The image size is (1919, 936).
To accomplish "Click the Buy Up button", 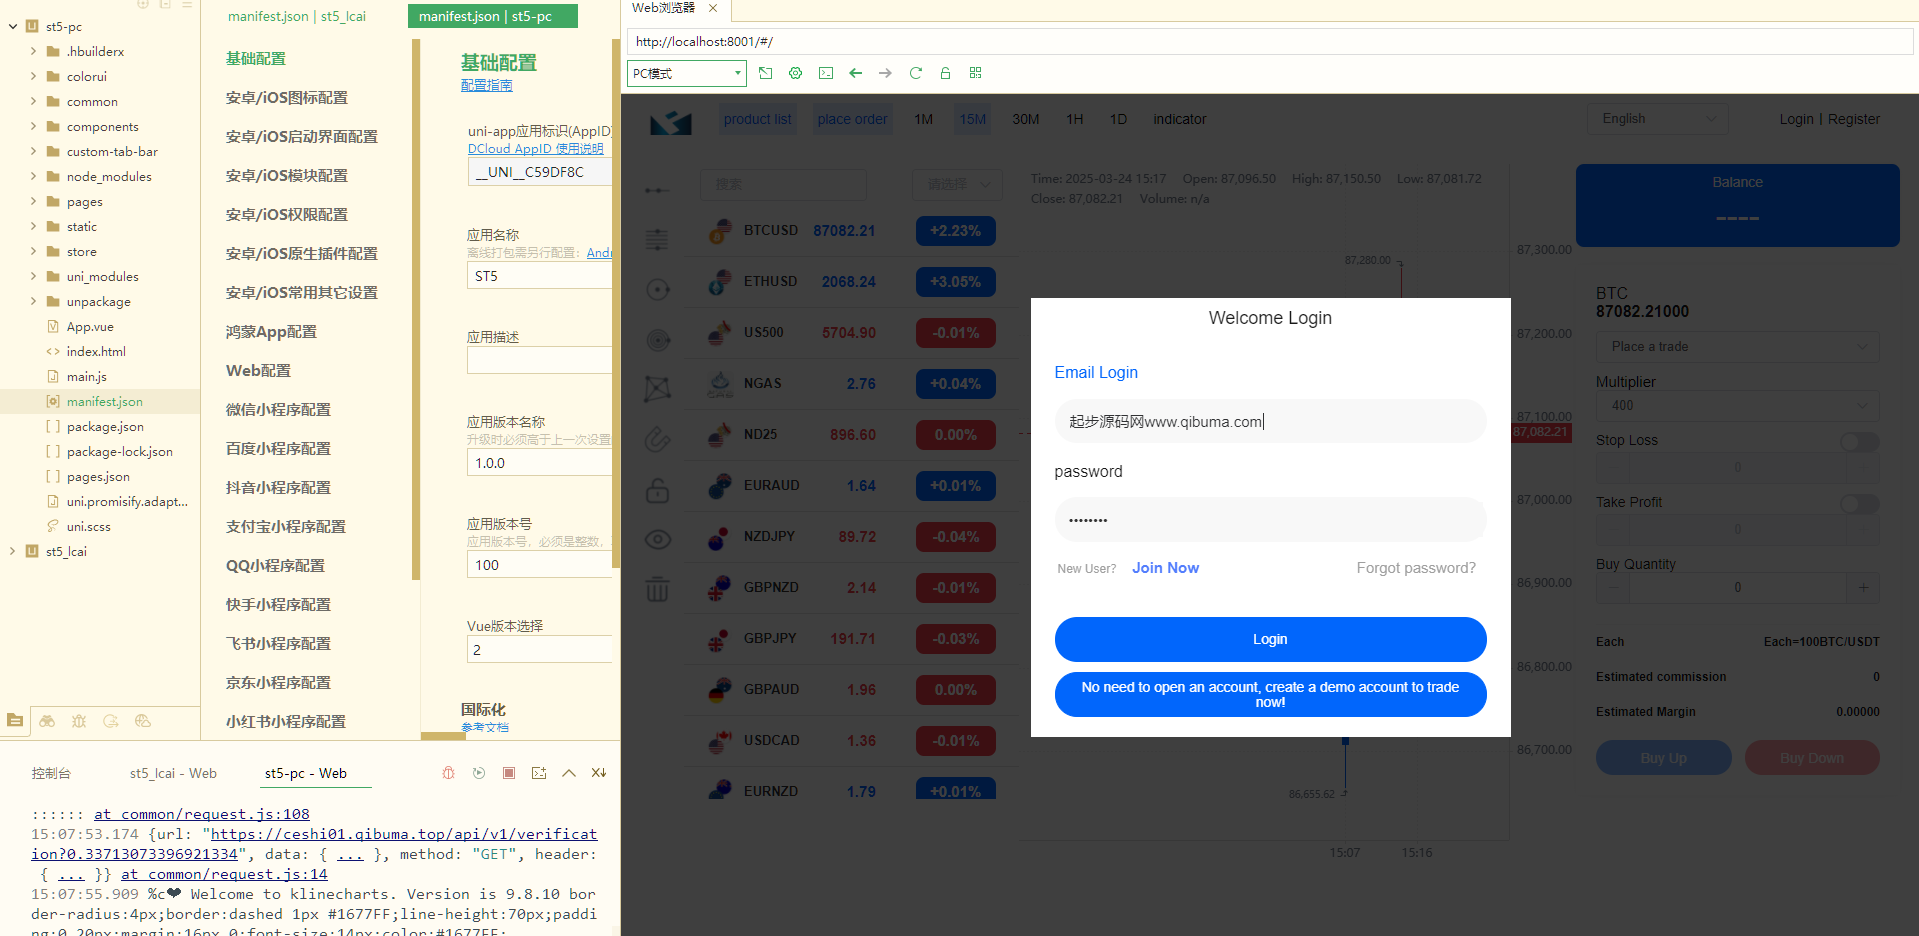I will pyautogui.click(x=1664, y=758).
